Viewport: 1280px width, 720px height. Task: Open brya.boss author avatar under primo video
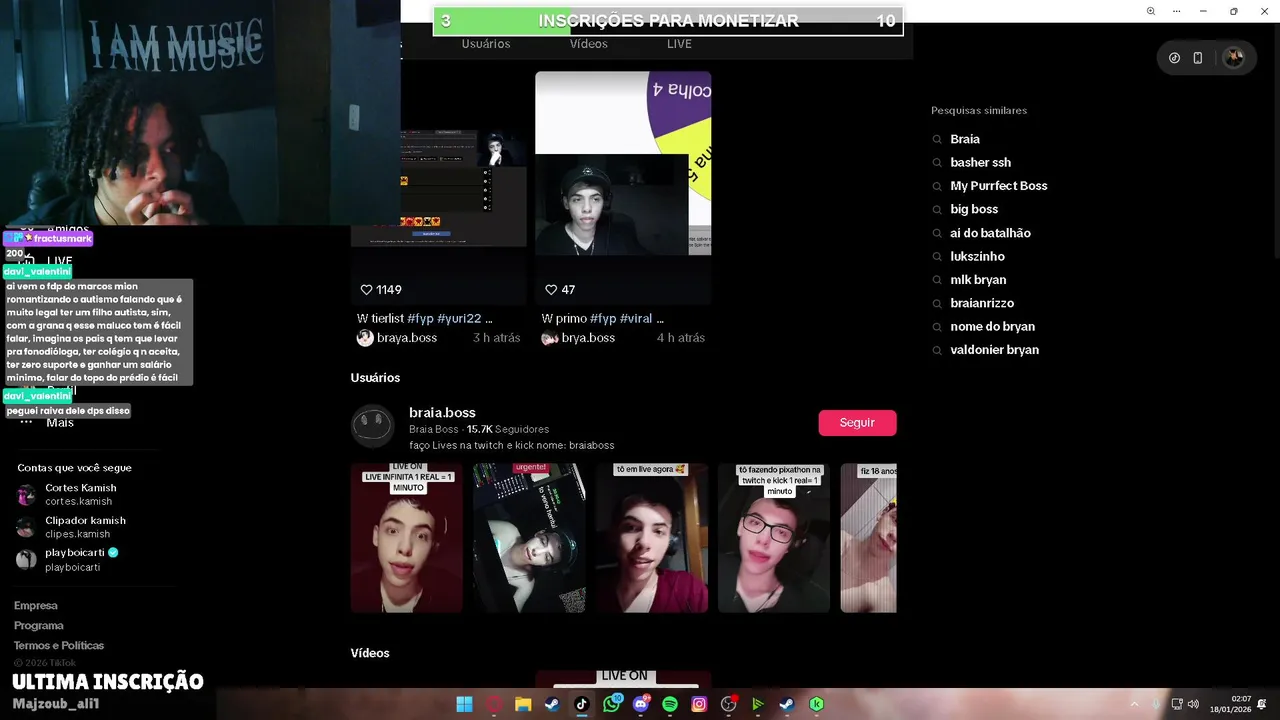point(549,338)
